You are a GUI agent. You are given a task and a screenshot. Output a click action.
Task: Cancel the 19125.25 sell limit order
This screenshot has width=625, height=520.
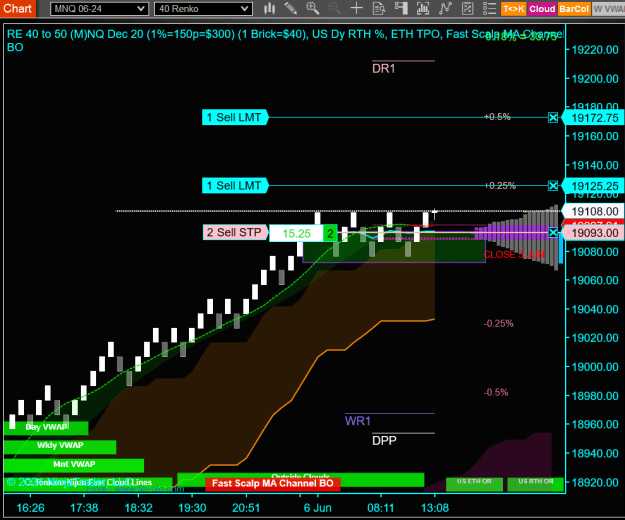point(553,186)
